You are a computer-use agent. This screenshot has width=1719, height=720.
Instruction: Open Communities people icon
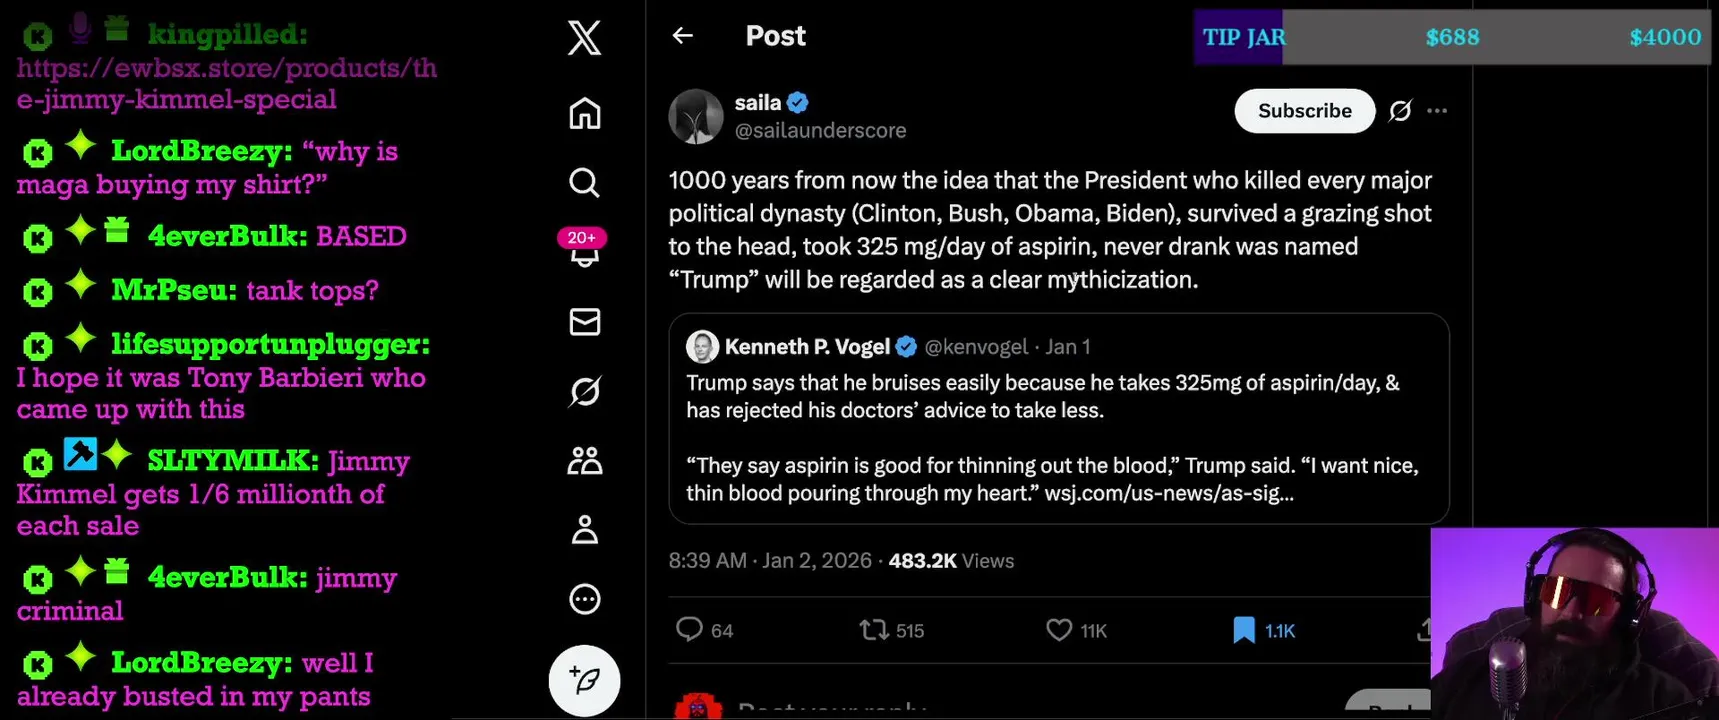[x=585, y=460]
